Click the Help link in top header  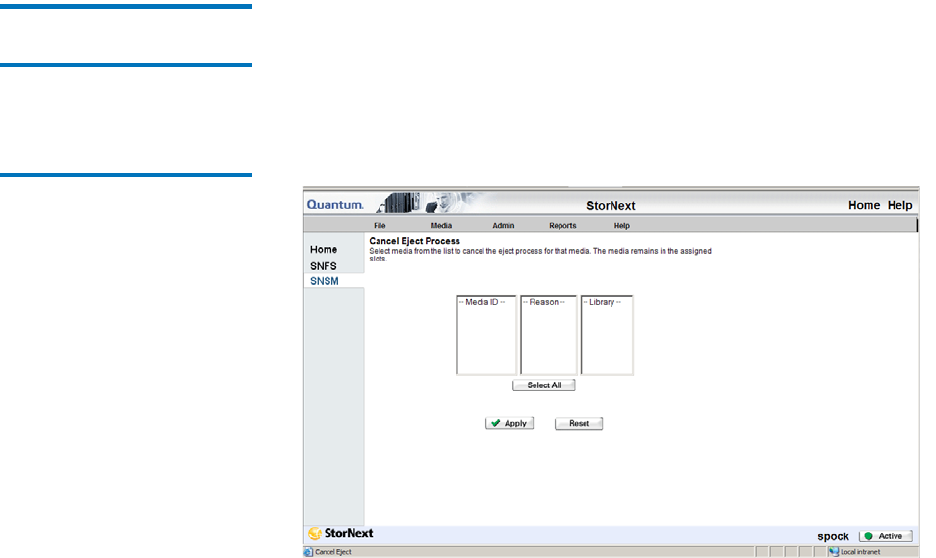pyautogui.click(x=900, y=205)
